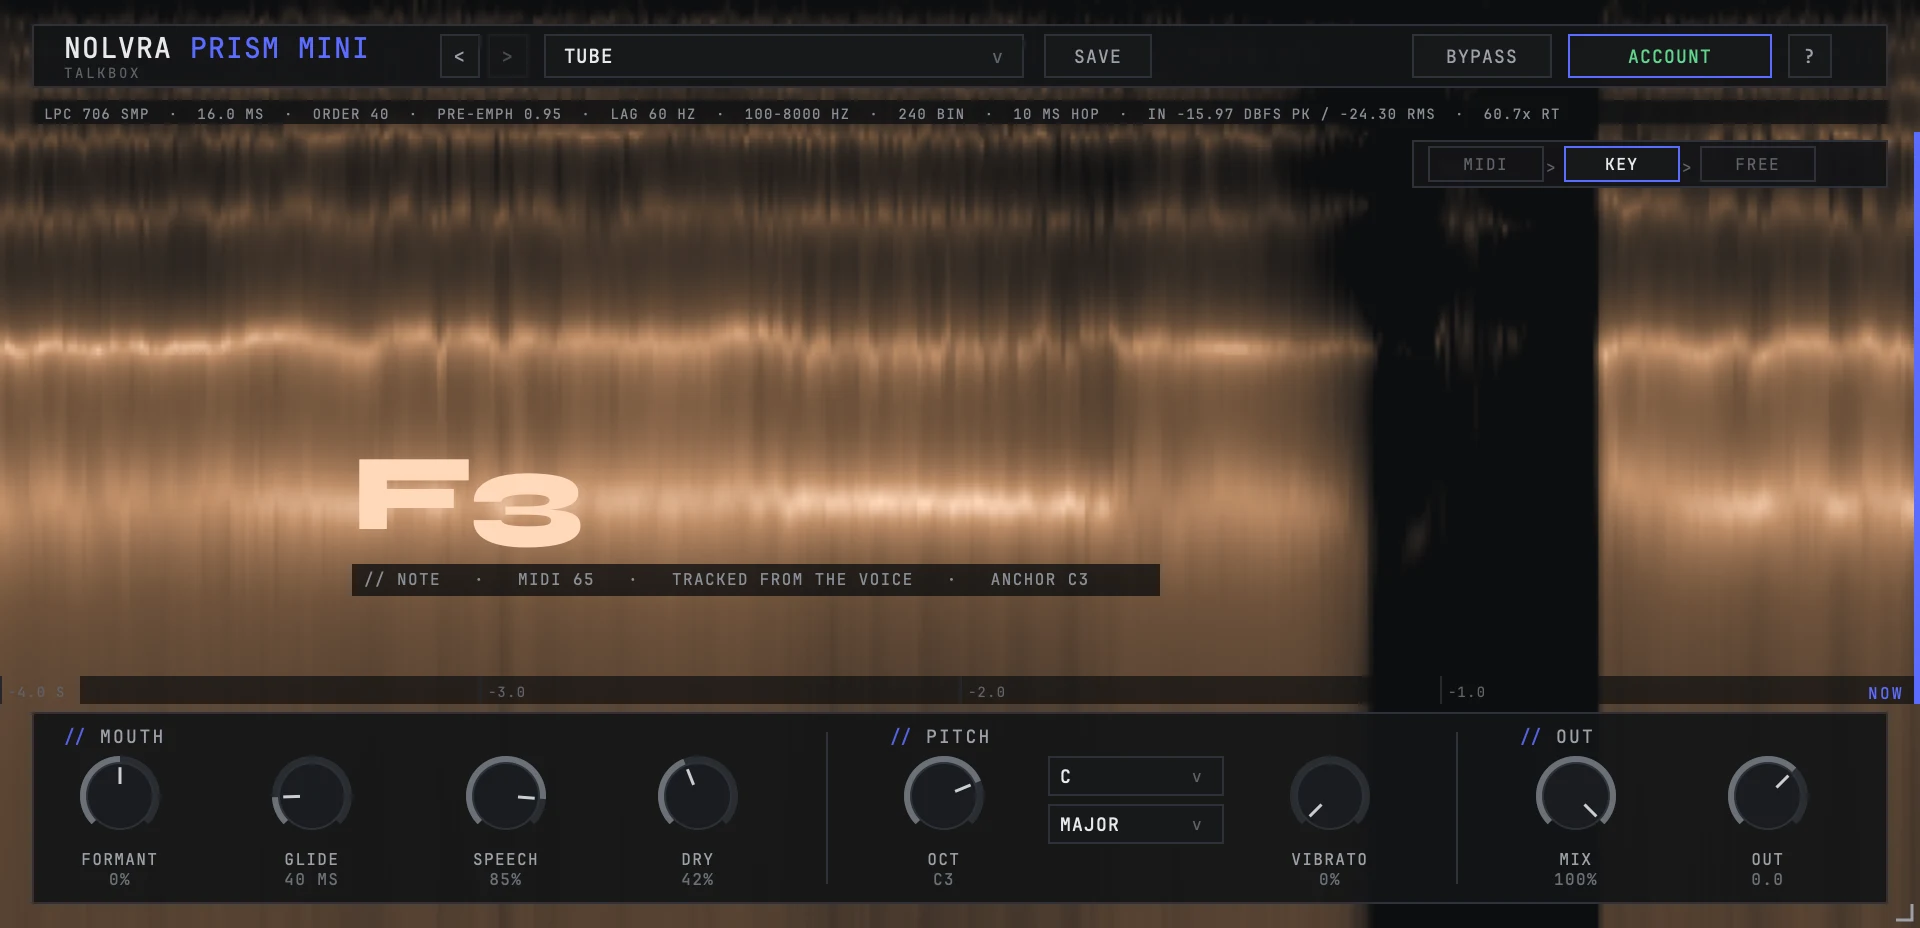Click the 85% SPEECH value
Image resolution: width=1920 pixels, height=928 pixels.
tap(506, 880)
